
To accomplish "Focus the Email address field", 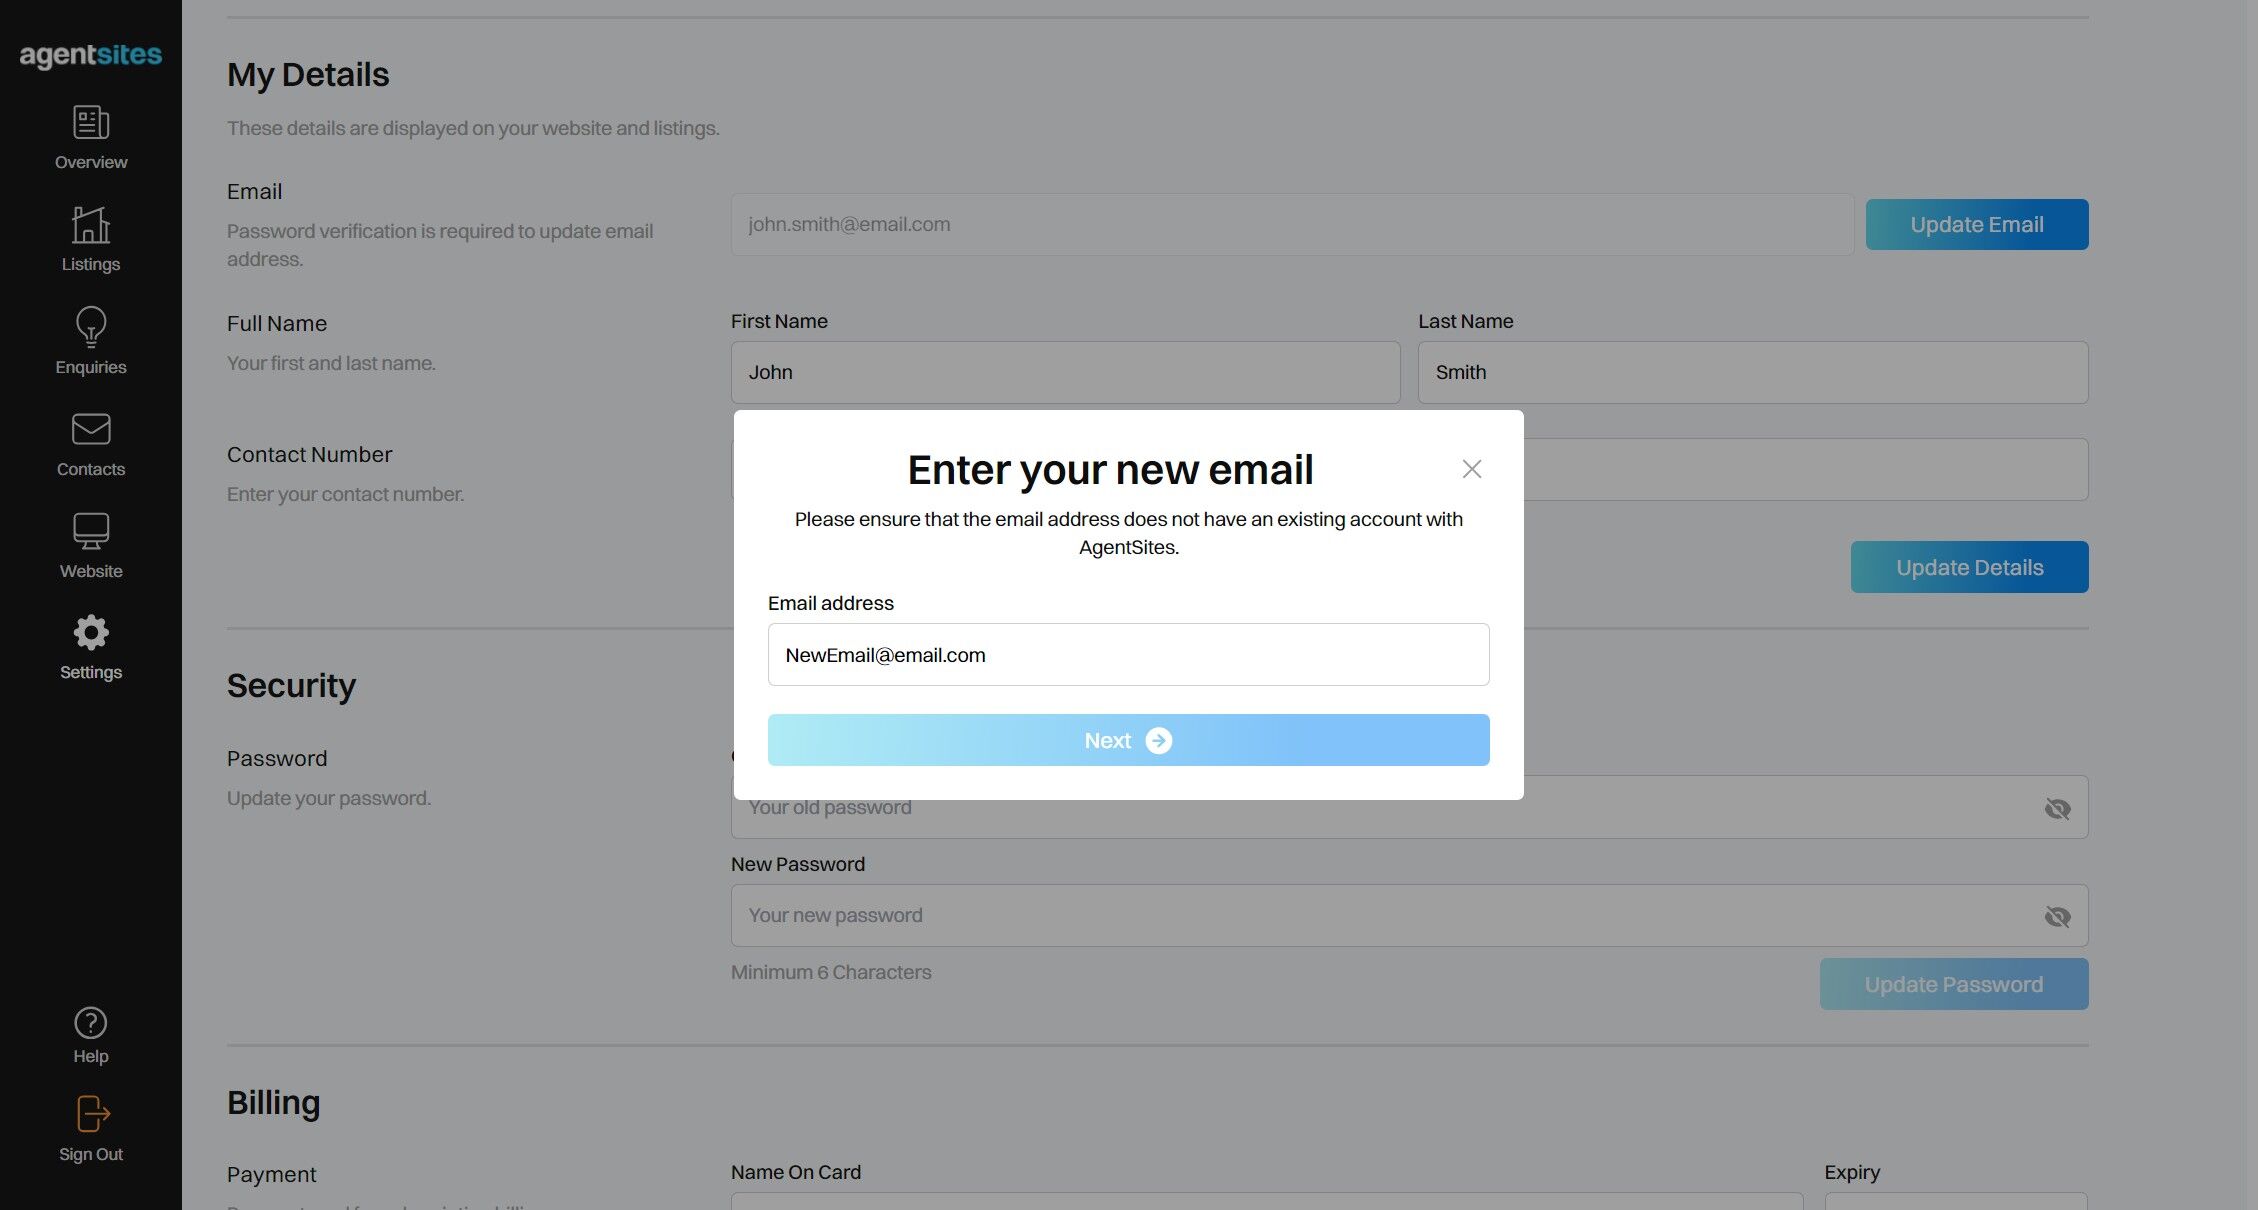I will click(x=1128, y=655).
